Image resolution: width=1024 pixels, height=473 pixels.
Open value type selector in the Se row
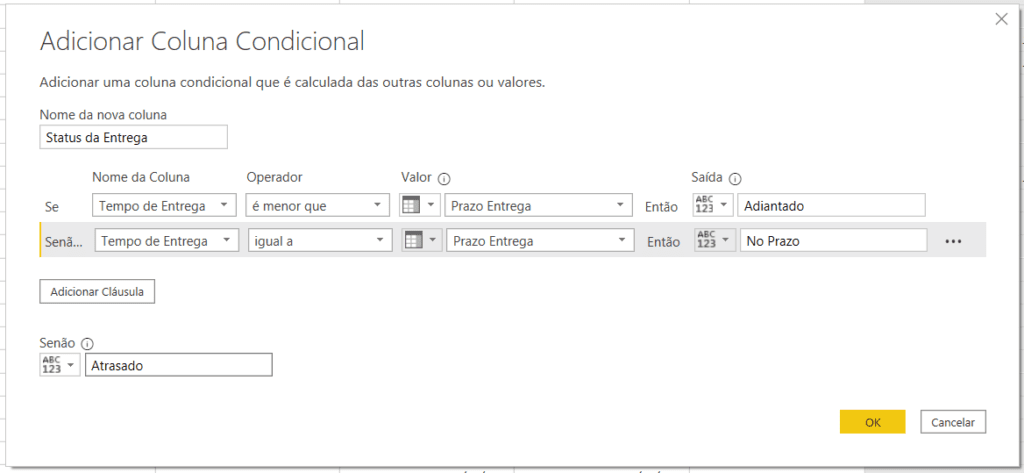coord(419,205)
